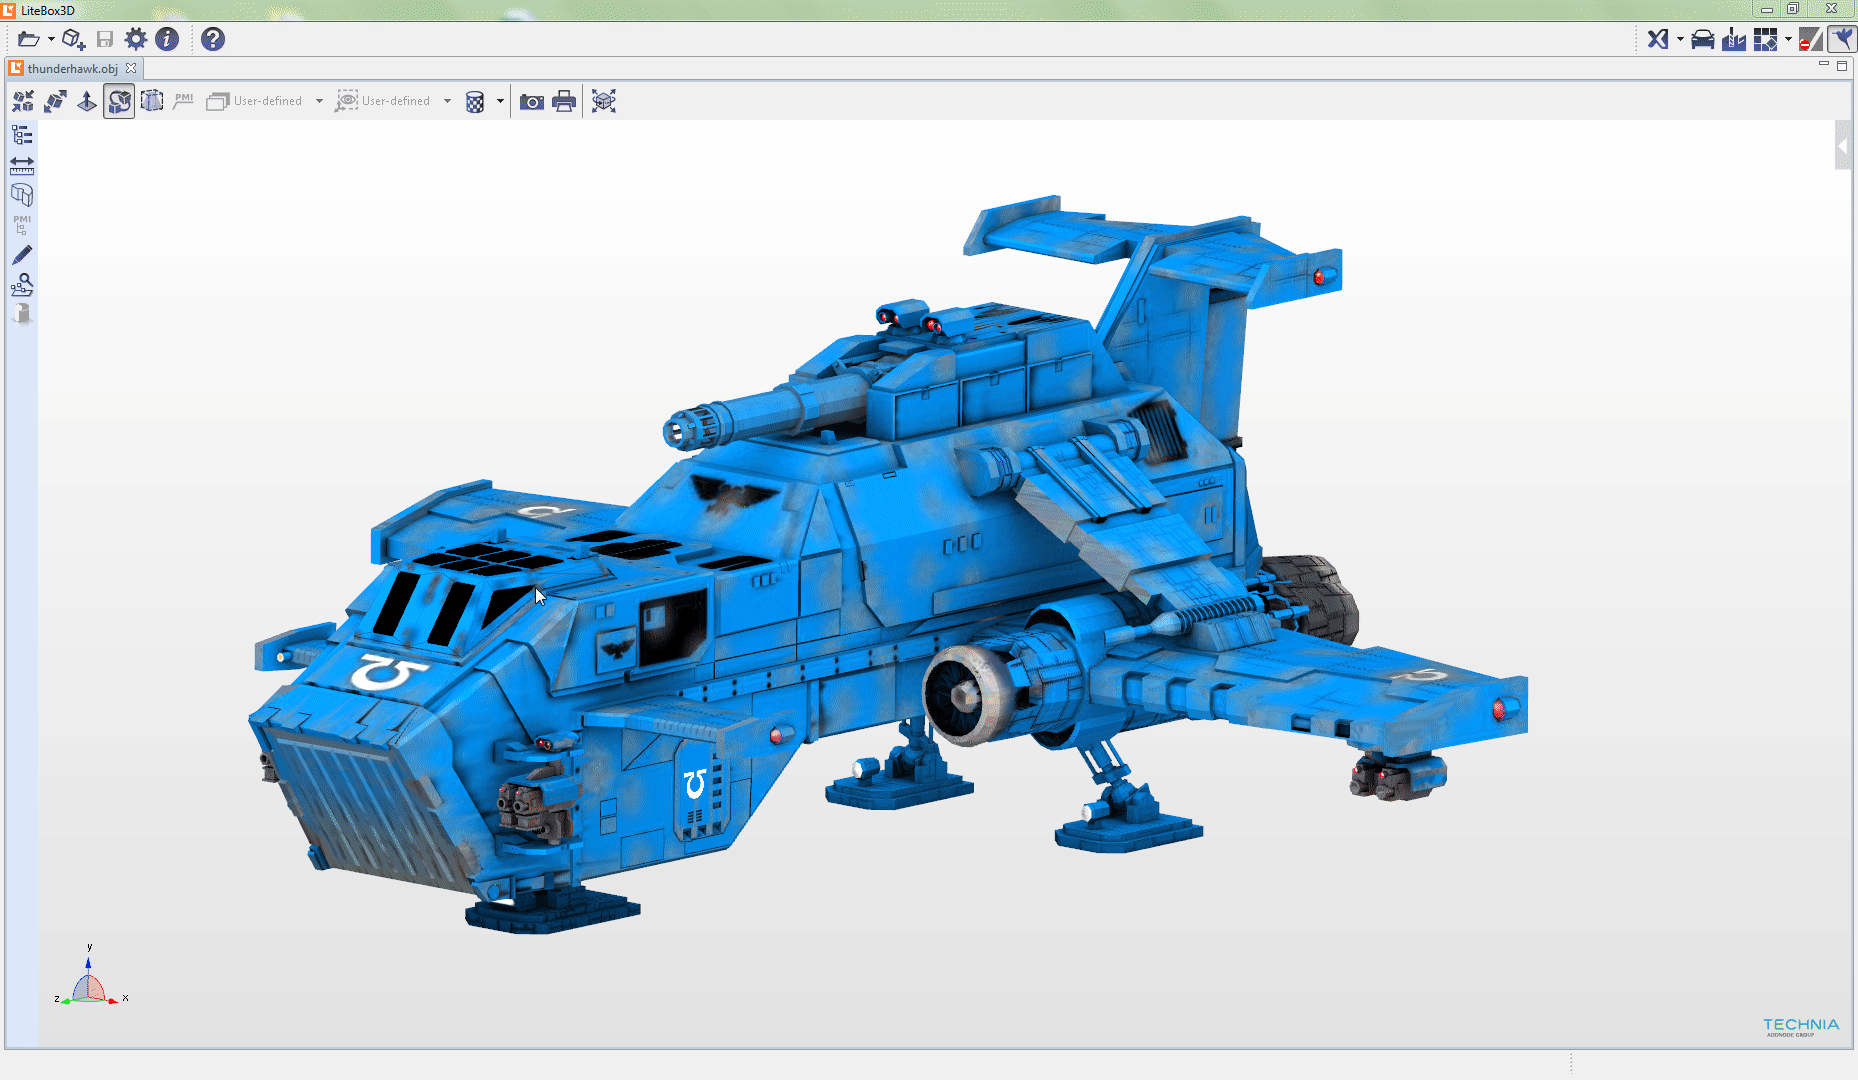The height and width of the screenshot is (1080, 1858).
Task: Open settings with the gear icon
Action: coord(136,39)
